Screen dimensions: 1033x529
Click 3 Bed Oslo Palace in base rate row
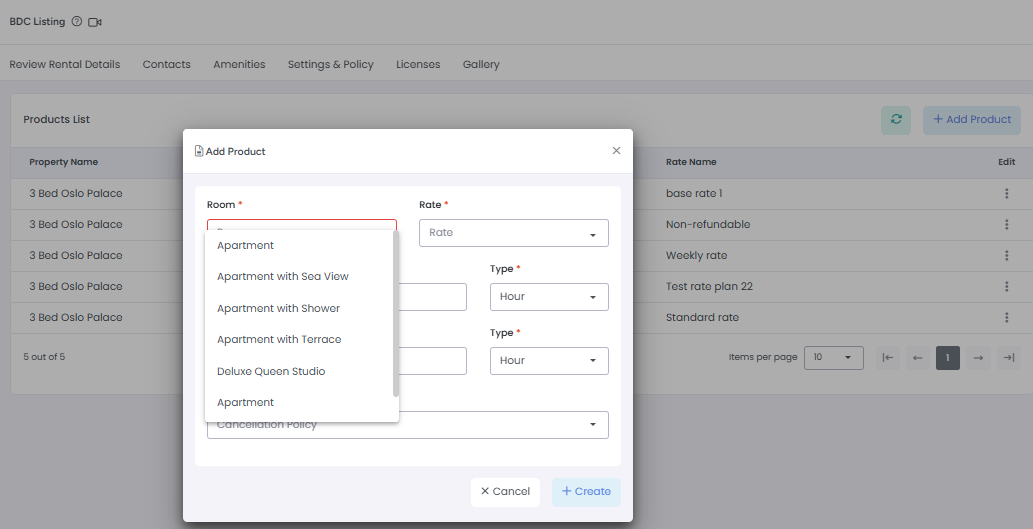(x=76, y=194)
